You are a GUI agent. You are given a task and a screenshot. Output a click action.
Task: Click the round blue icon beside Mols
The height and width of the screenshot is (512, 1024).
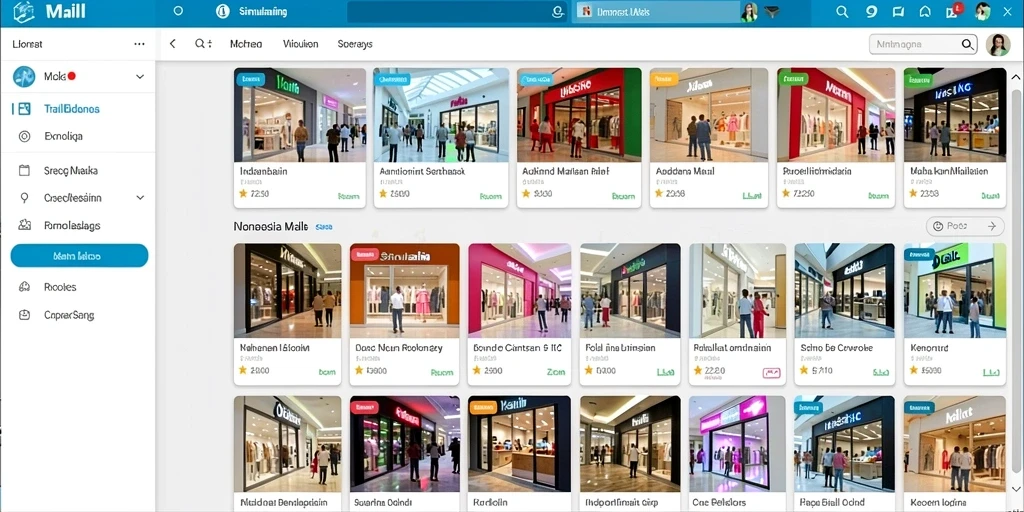24,76
